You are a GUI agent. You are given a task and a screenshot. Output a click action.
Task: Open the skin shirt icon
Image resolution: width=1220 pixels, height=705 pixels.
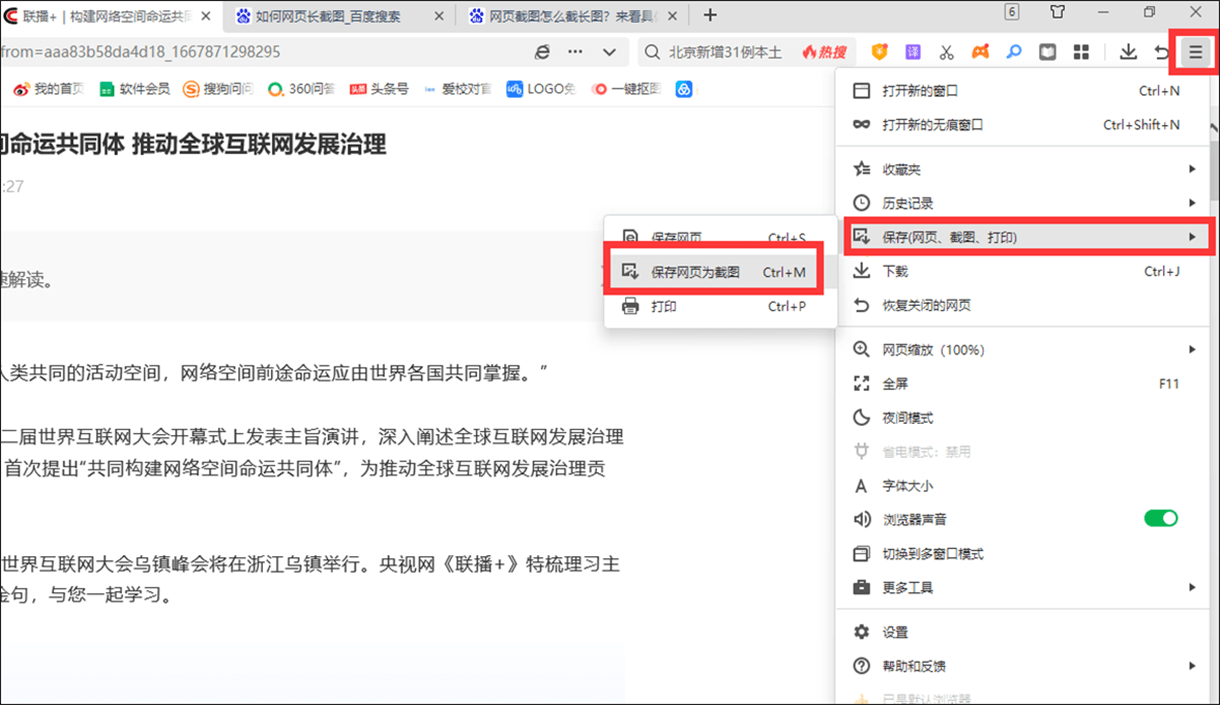pos(1057,13)
